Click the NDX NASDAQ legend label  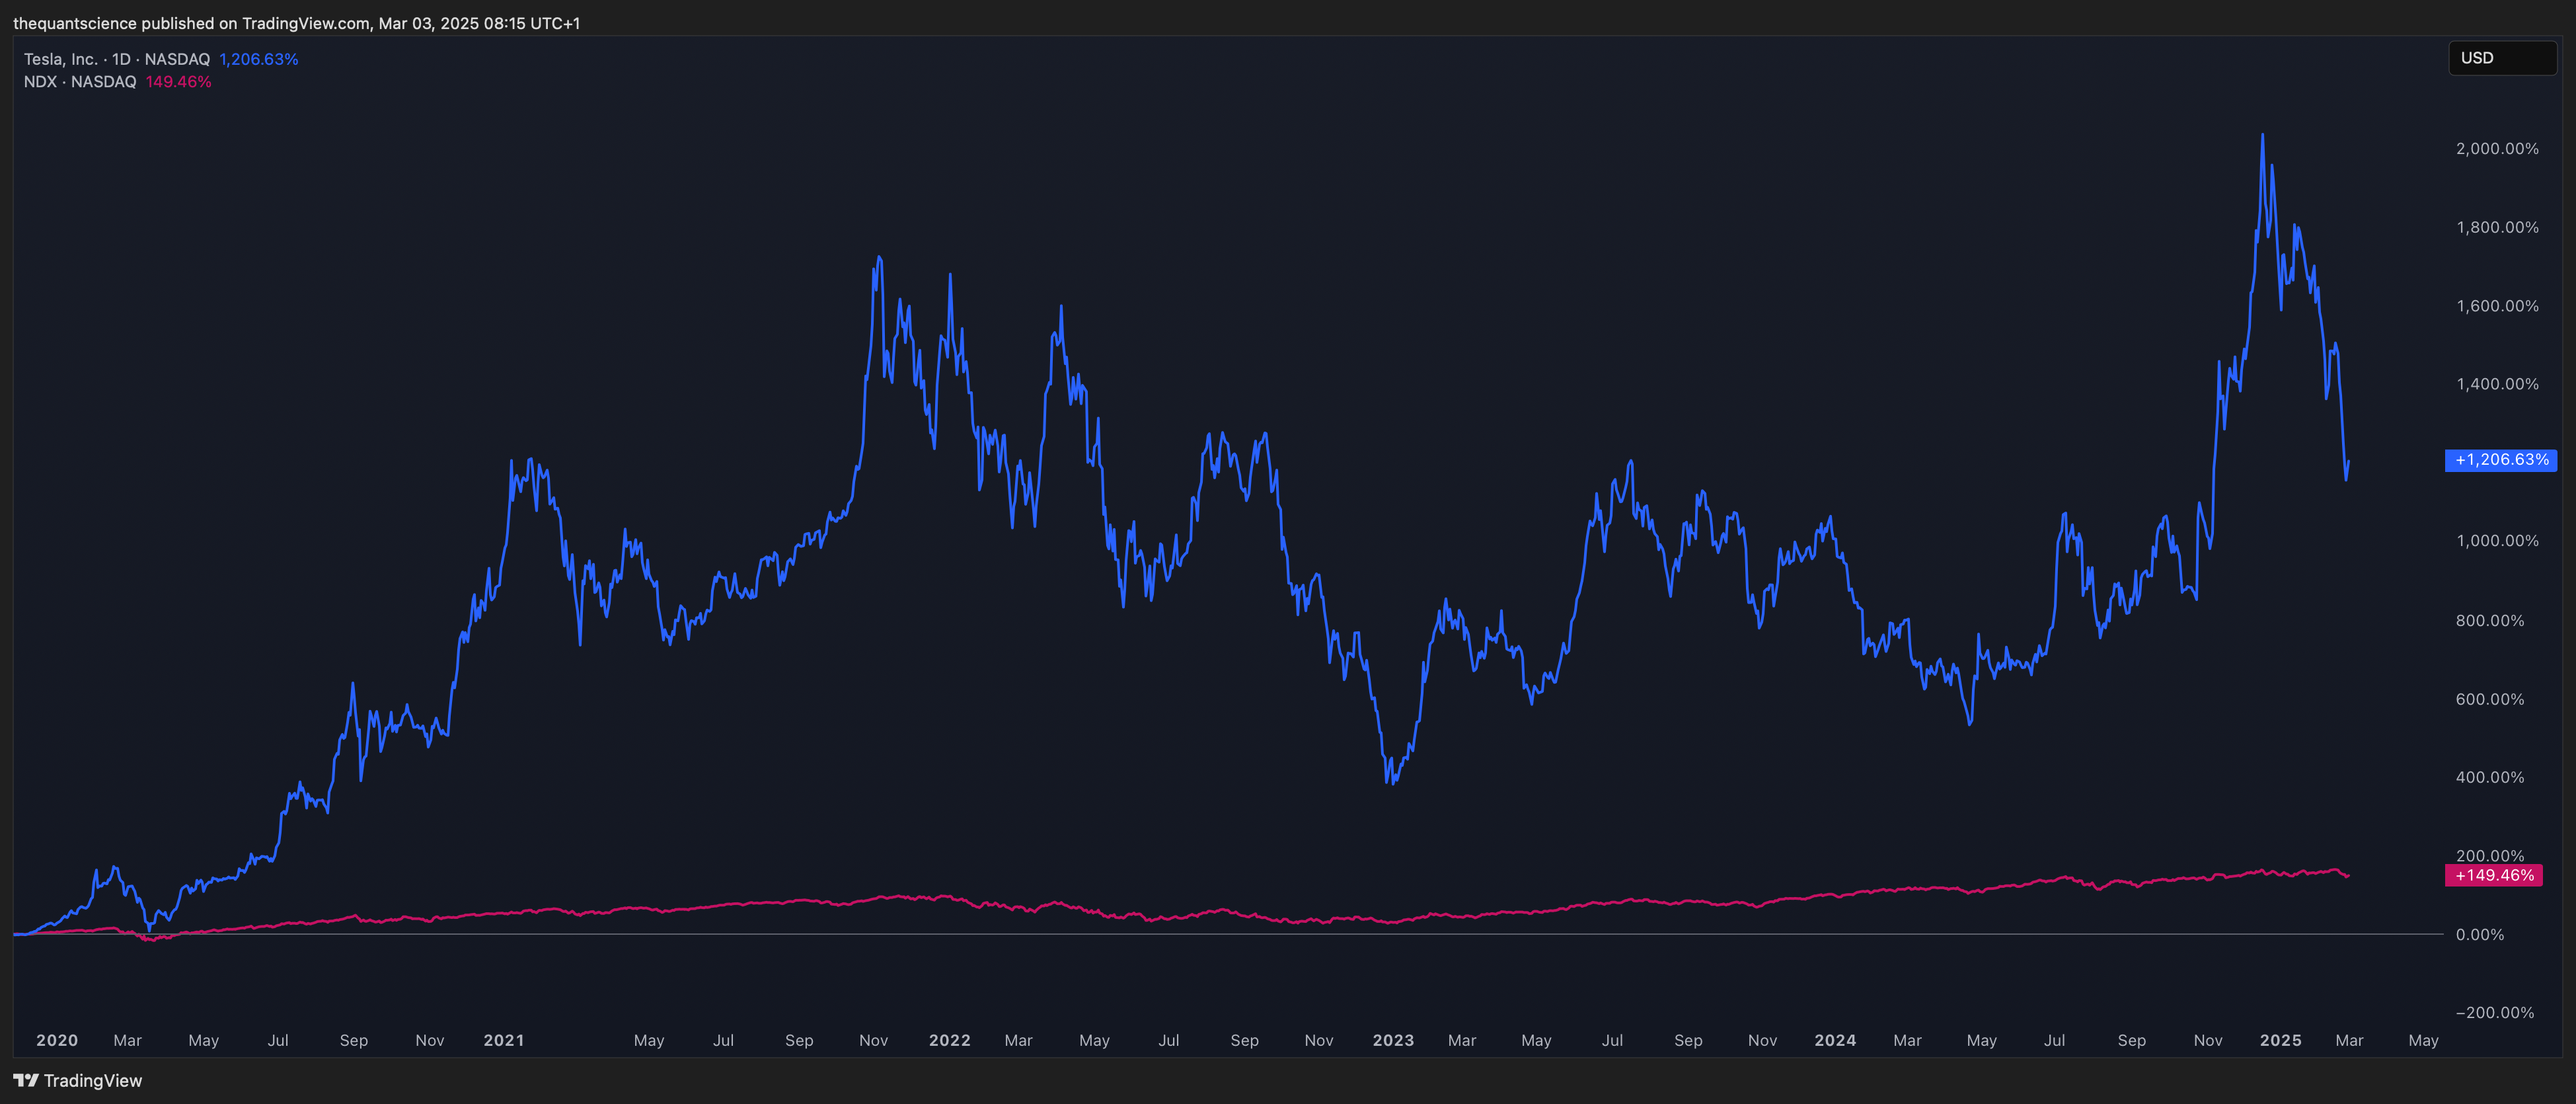click(80, 82)
